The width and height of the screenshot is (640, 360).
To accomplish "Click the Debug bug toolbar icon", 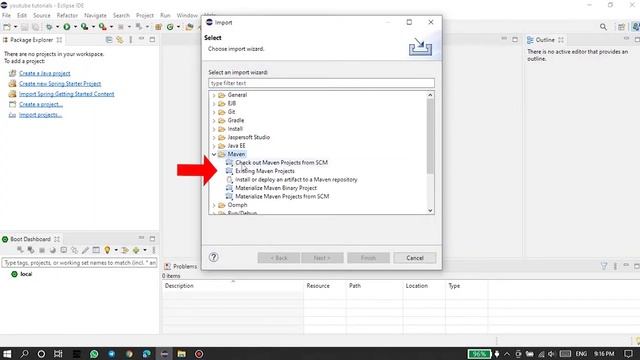I will pos(49,27).
